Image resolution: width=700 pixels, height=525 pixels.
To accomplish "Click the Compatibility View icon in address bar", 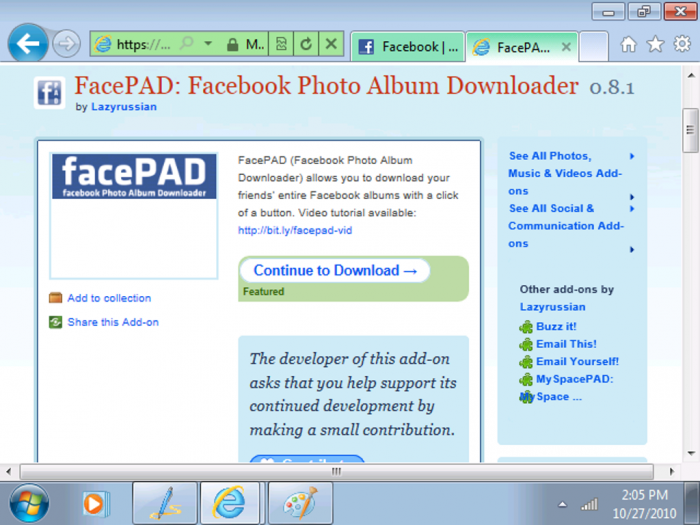I will pyautogui.click(x=281, y=44).
